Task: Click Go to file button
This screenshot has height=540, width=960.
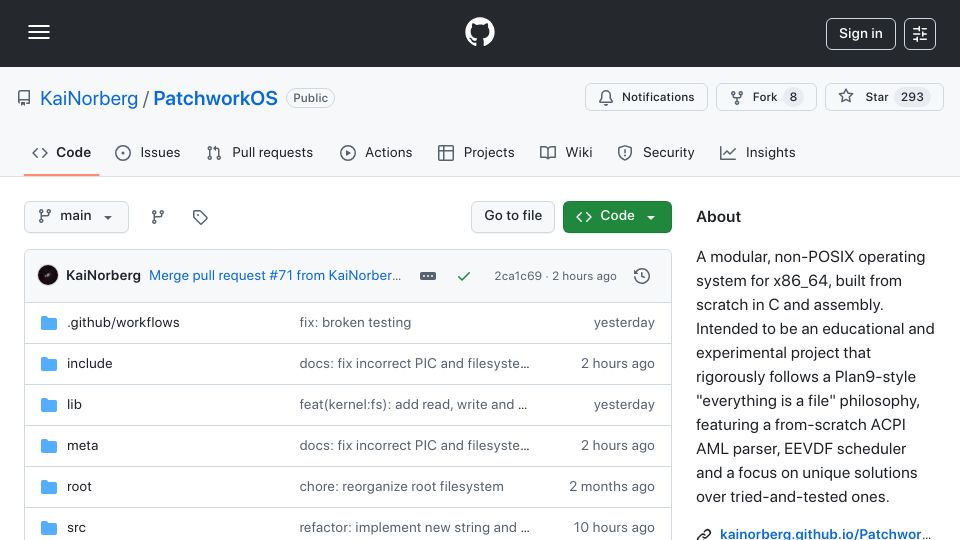Action: coord(512,217)
